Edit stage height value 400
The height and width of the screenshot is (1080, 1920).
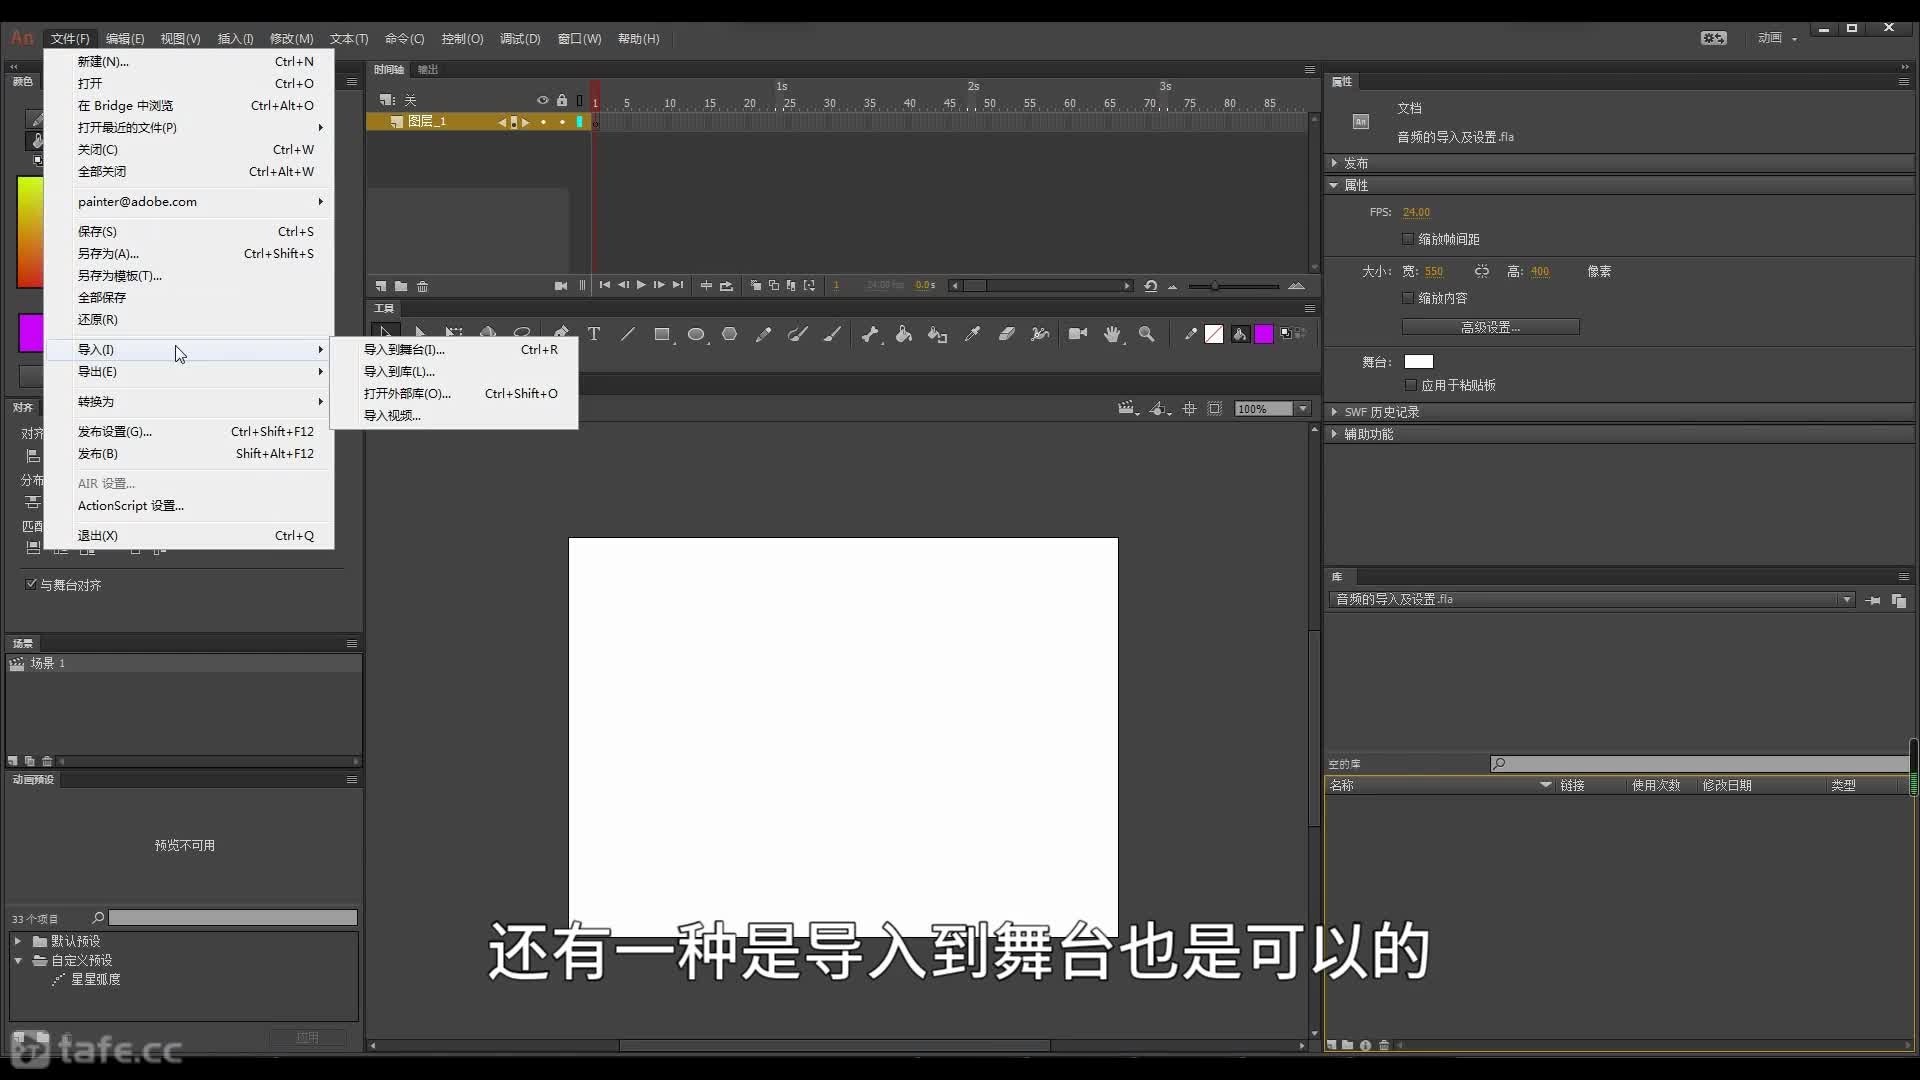coord(1540,271)
